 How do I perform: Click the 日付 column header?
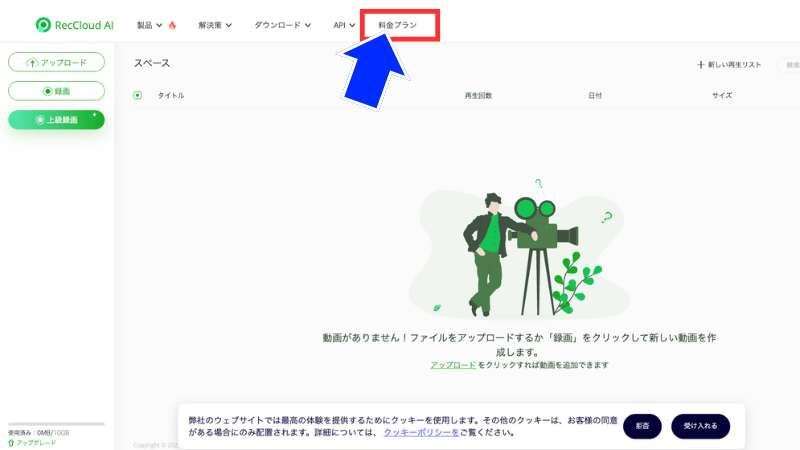[595, 95]
